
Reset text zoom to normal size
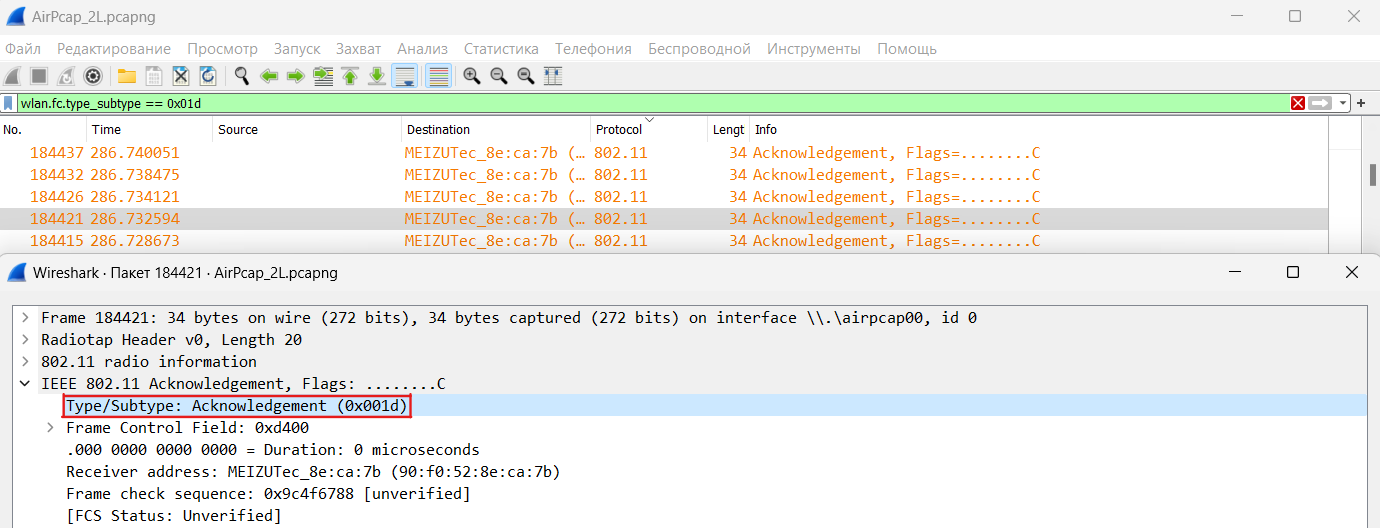525,76
